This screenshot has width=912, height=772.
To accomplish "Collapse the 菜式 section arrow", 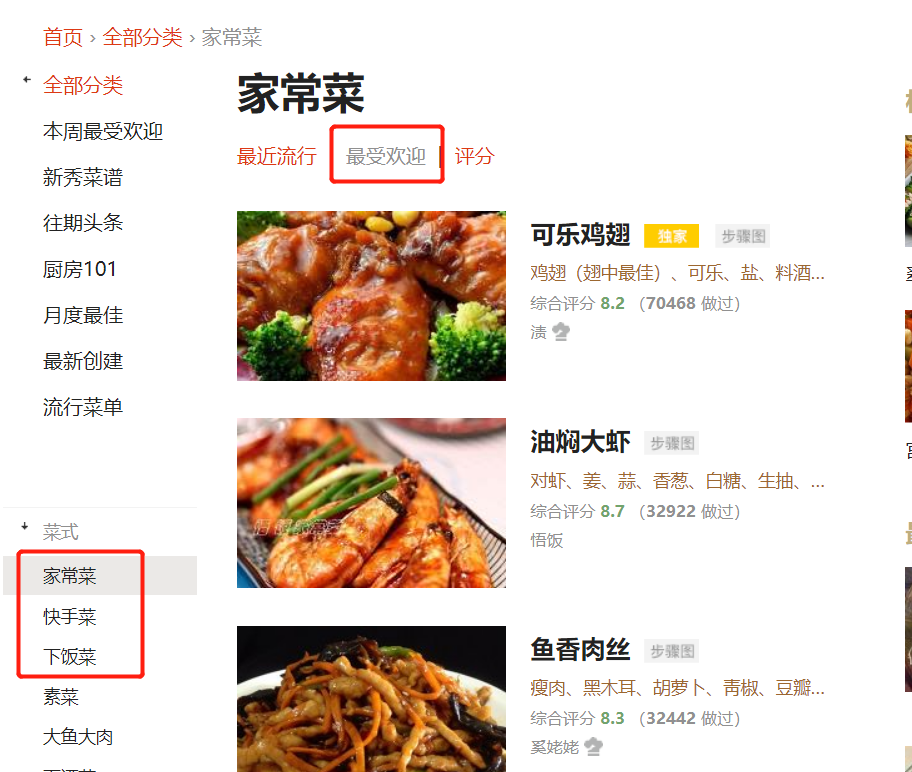I will [x=24, y=526].
